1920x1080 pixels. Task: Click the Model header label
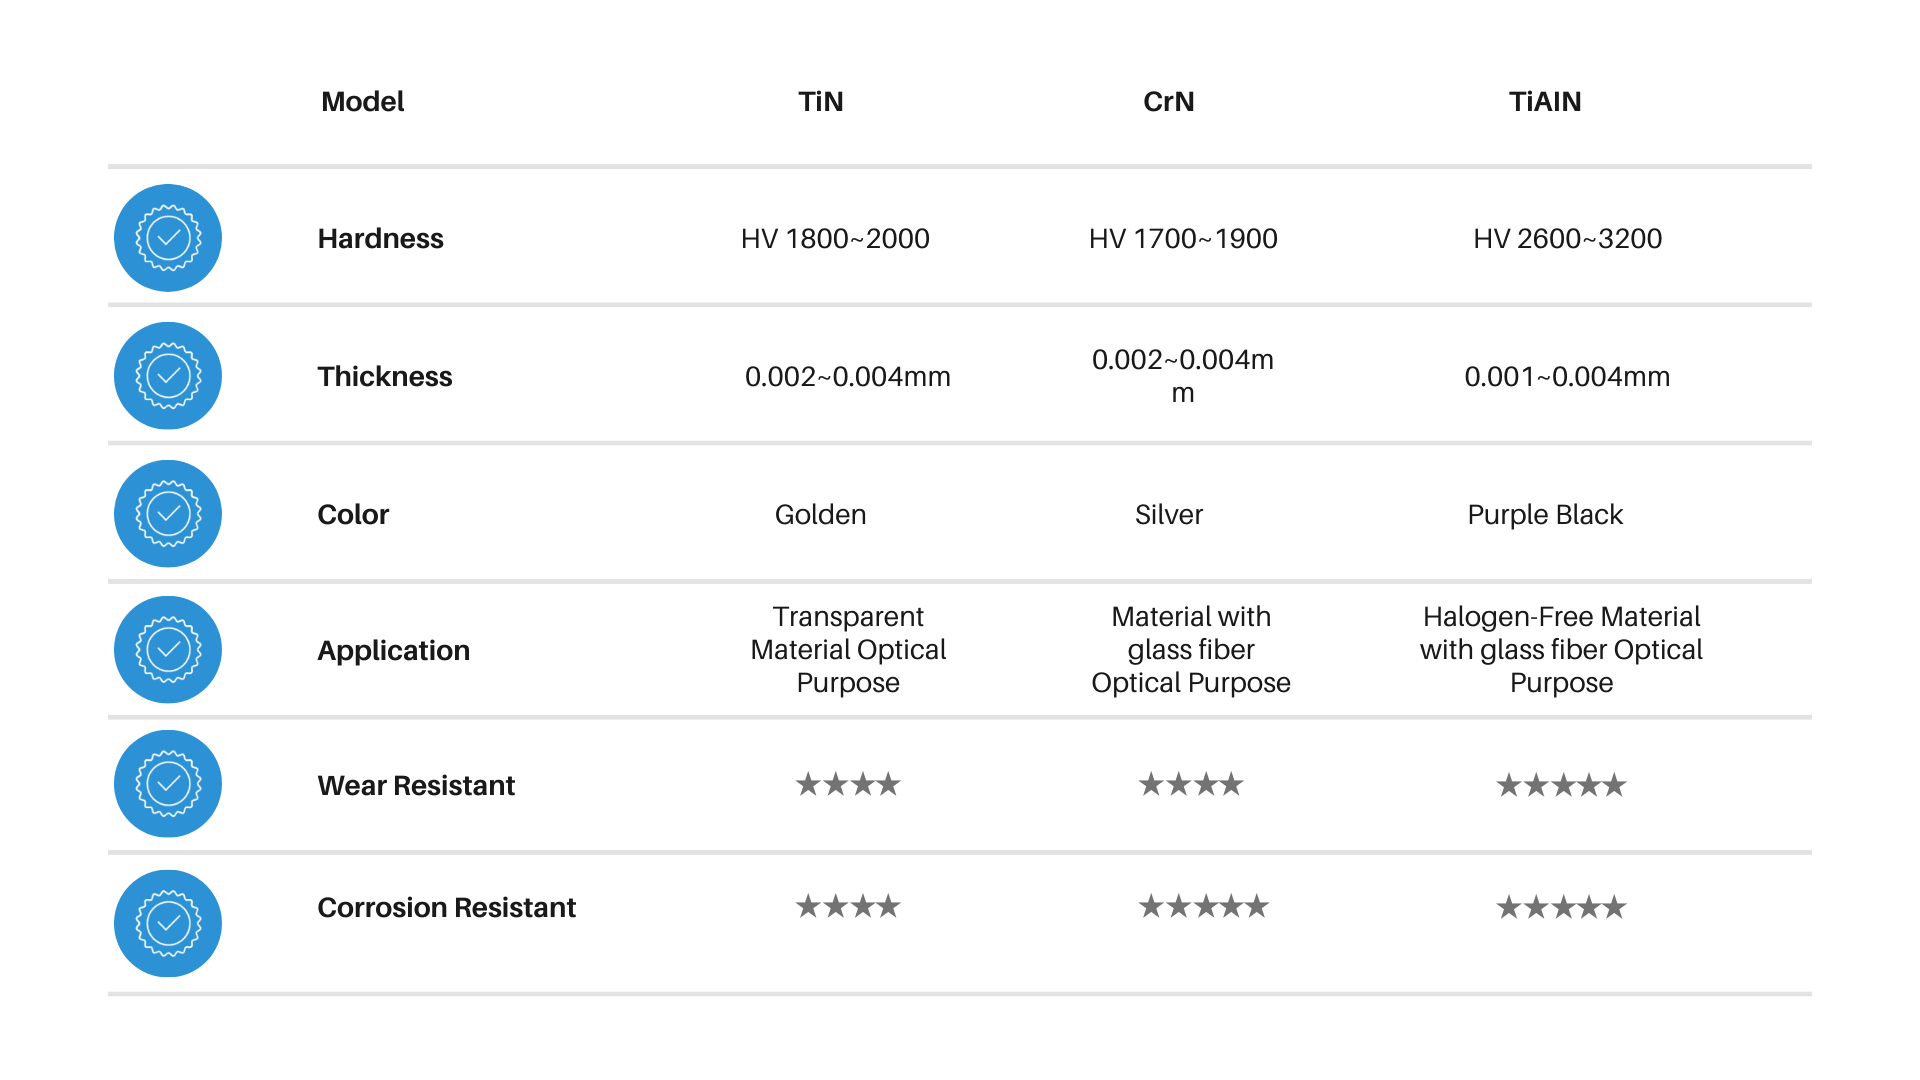click(x=362, y=102)
